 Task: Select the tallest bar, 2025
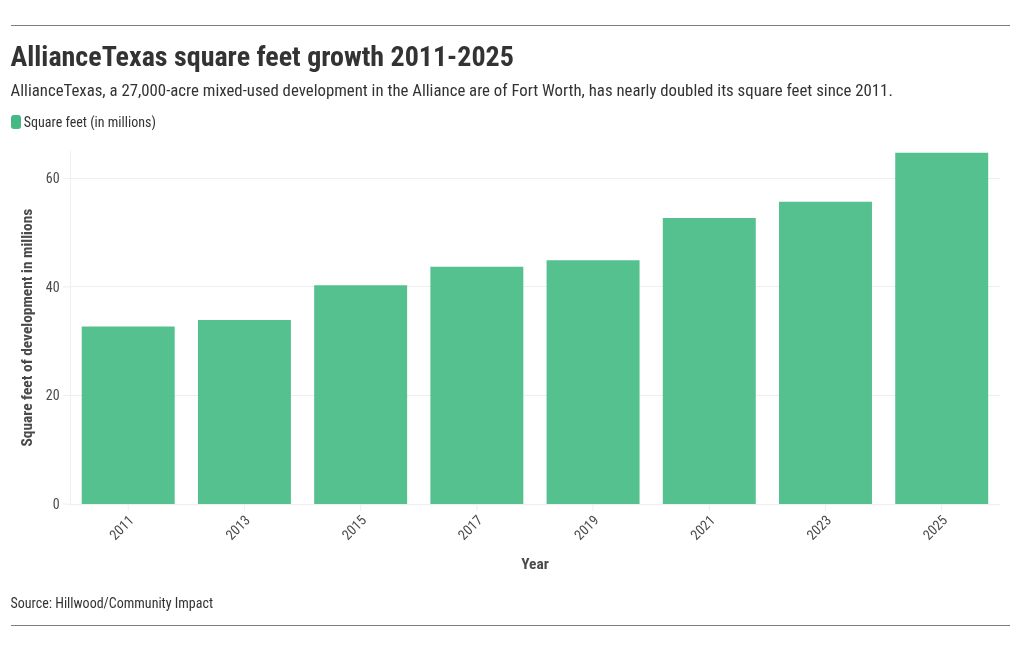[x=941, y=328]
